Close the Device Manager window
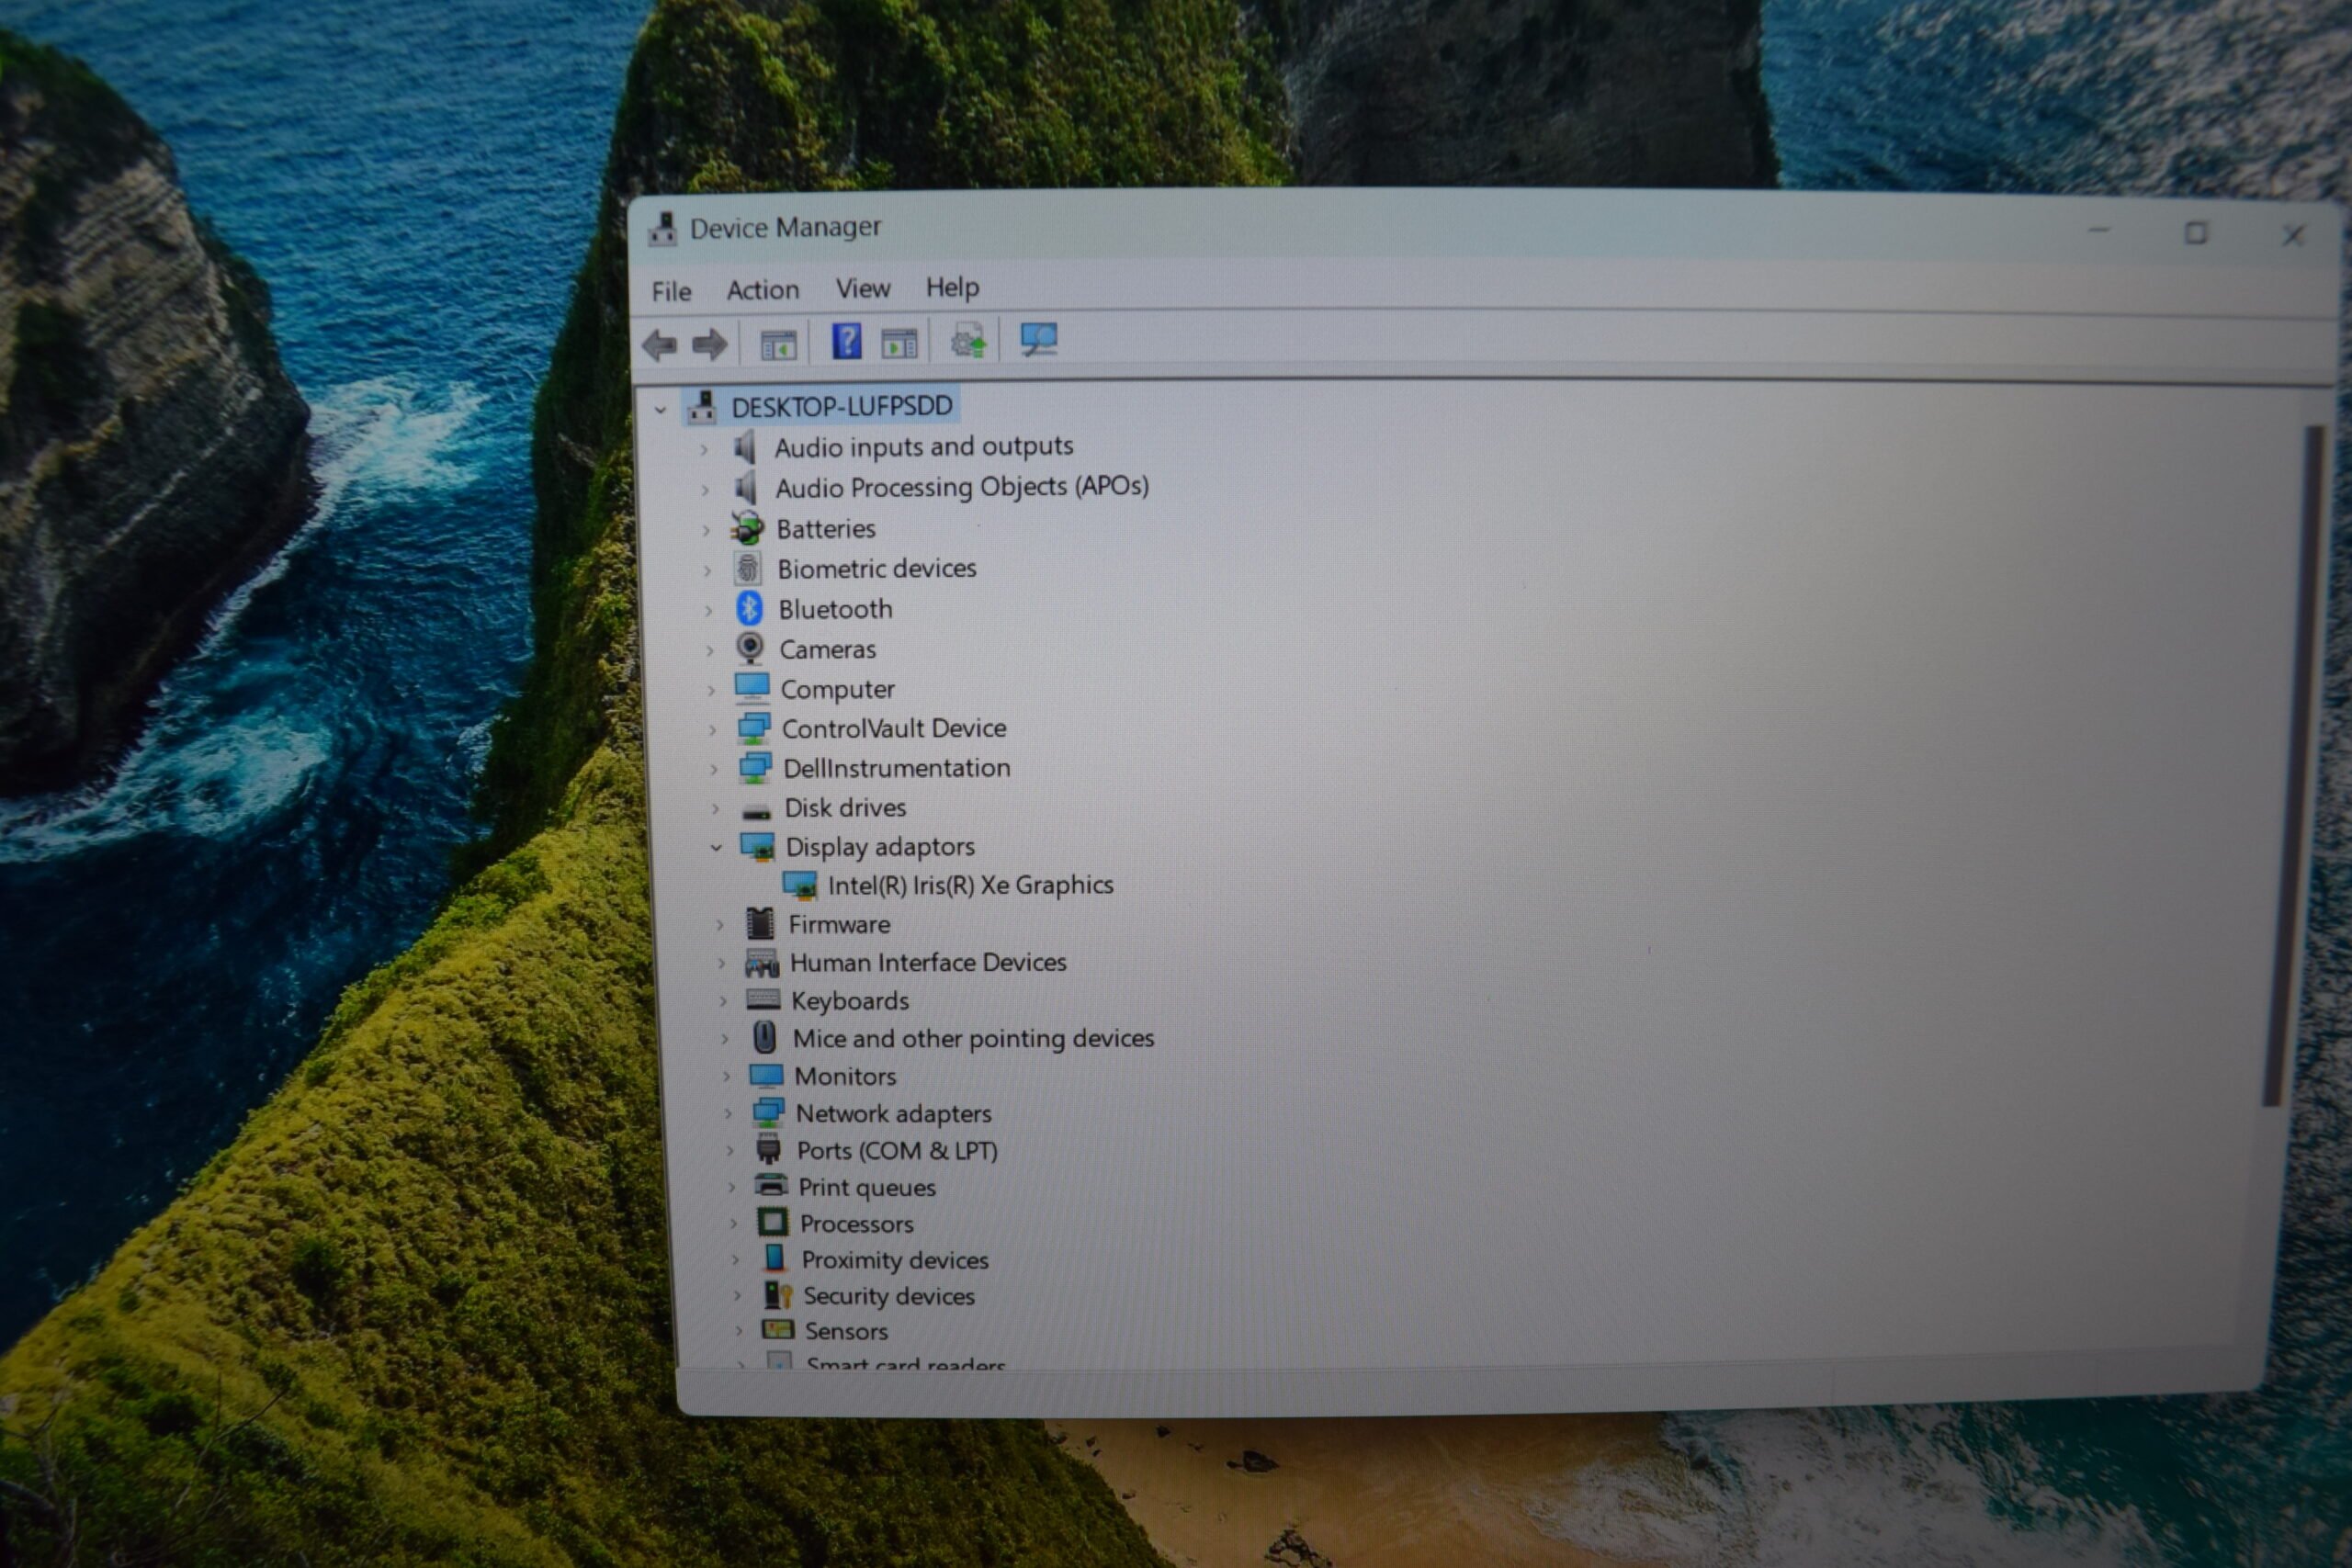Screen dimensions: 2352x1568 tap(2293, 235)
